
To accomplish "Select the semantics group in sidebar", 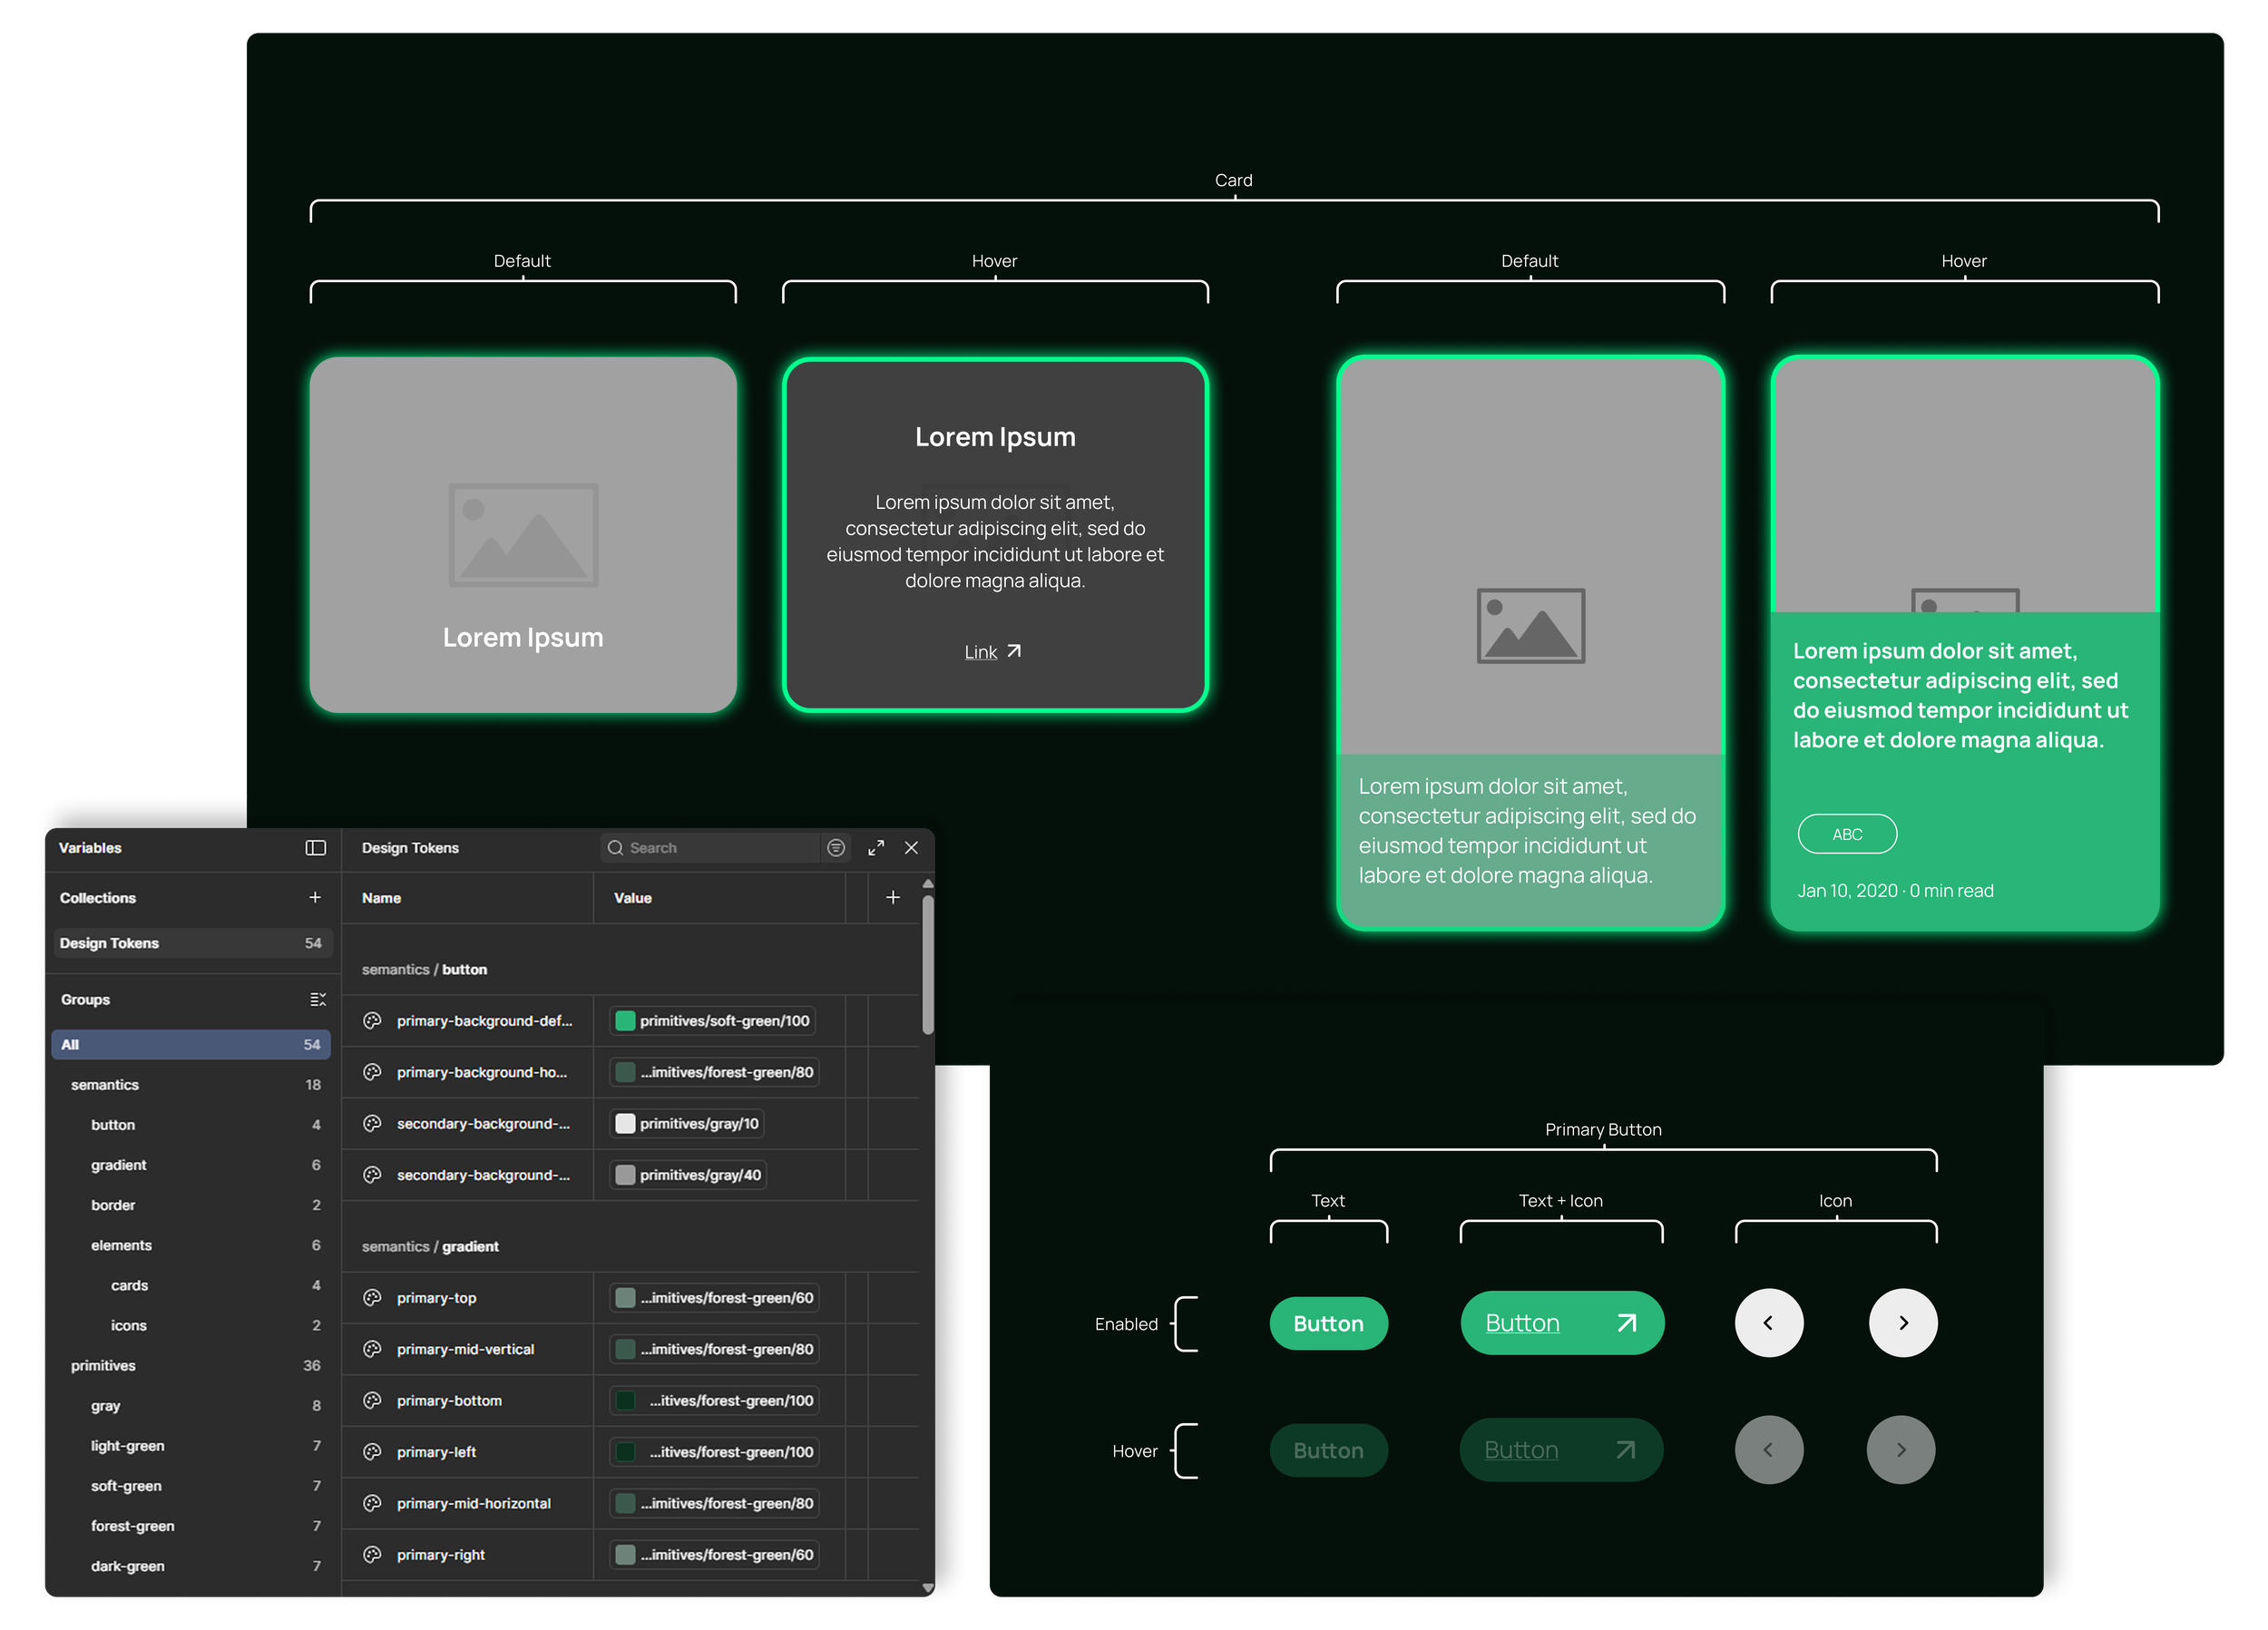I will 105,1084.
